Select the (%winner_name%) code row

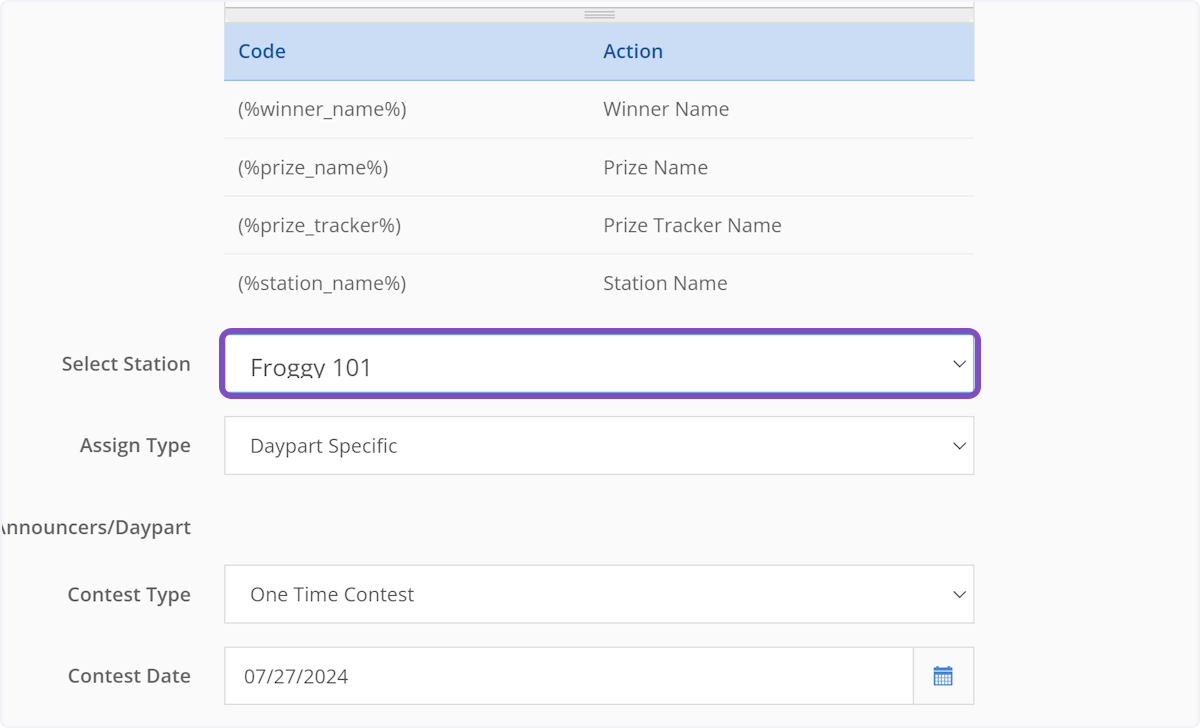click(x=322, y=109)
